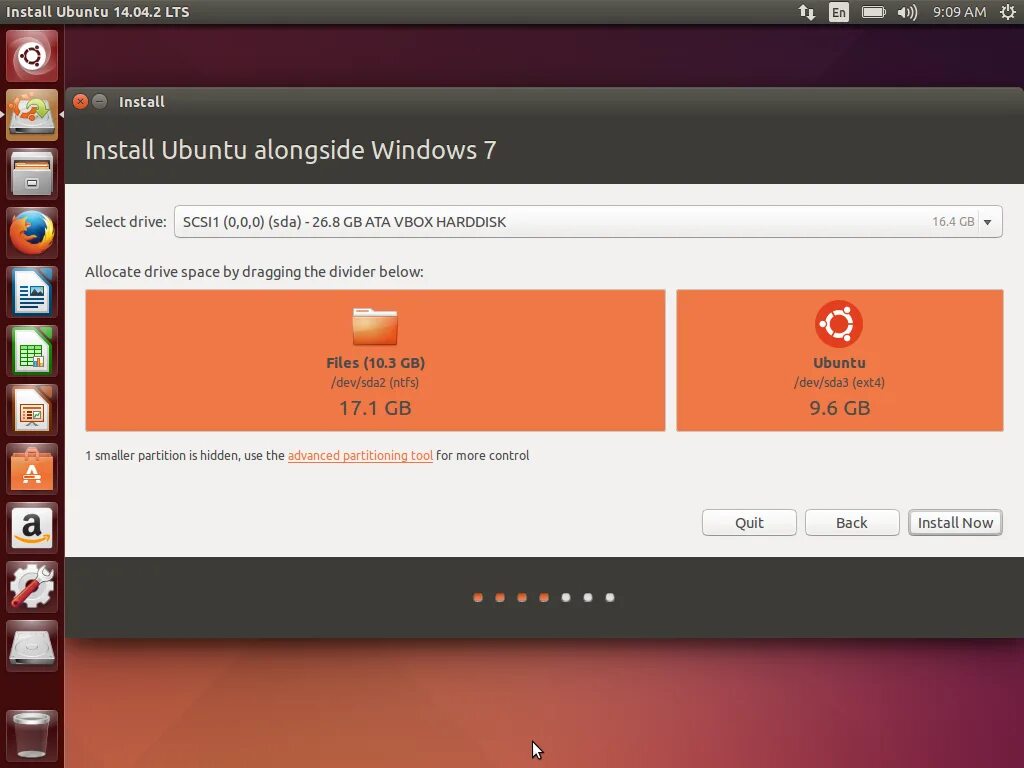Close the Install window
Image resolution: width=1024 pixels, height=768 pixels.
pyautogui.click(x=80, y=101)
